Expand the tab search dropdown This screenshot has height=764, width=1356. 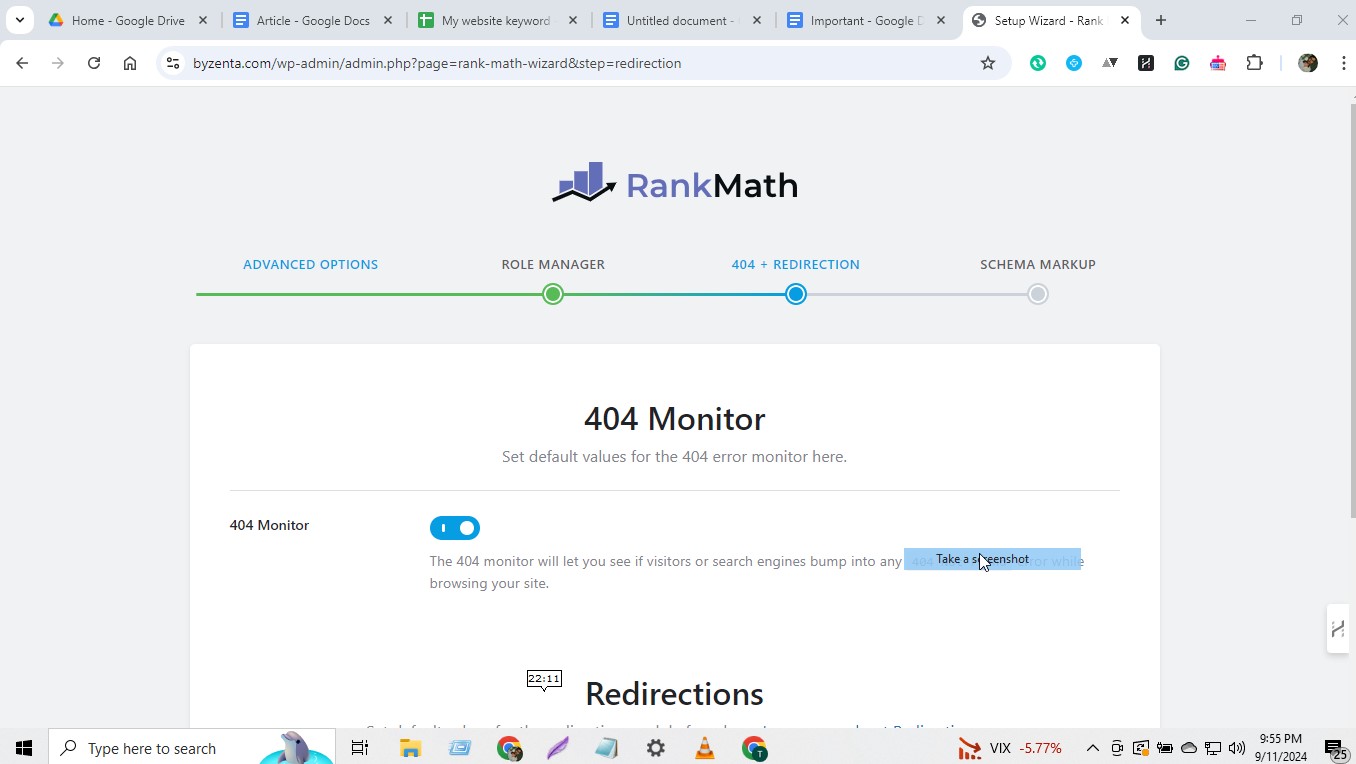click(19, 20)
